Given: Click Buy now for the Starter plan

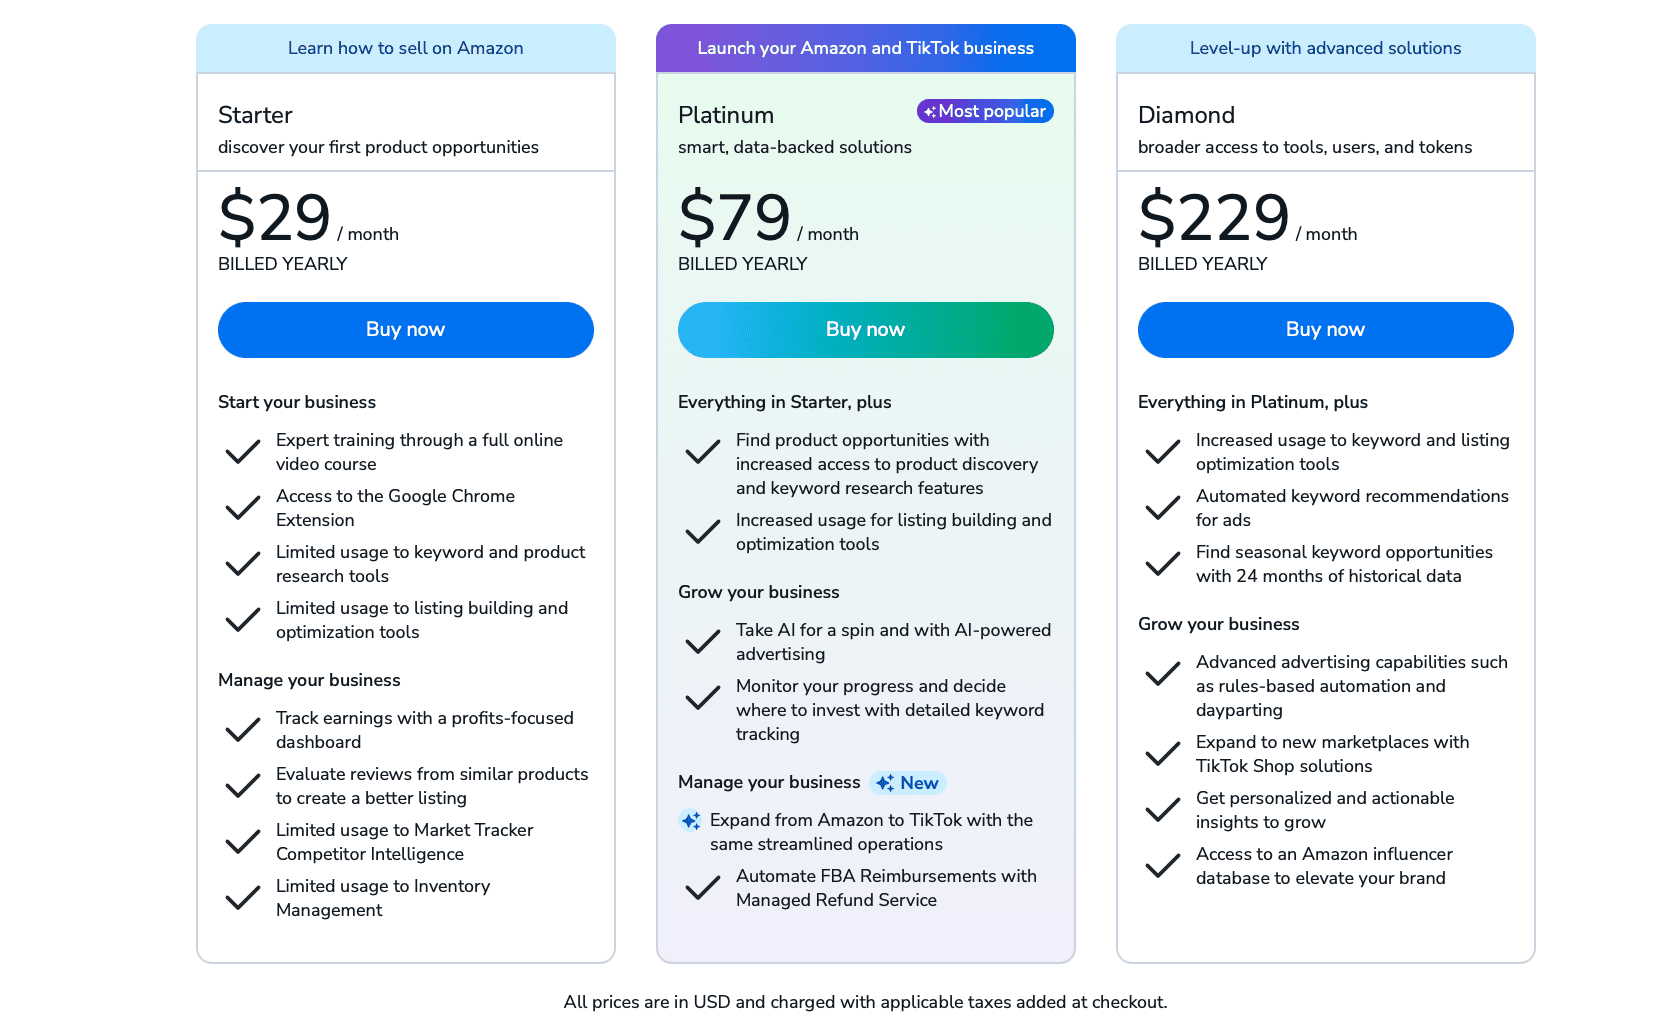Looking at the screenshot, I should 405,330.
